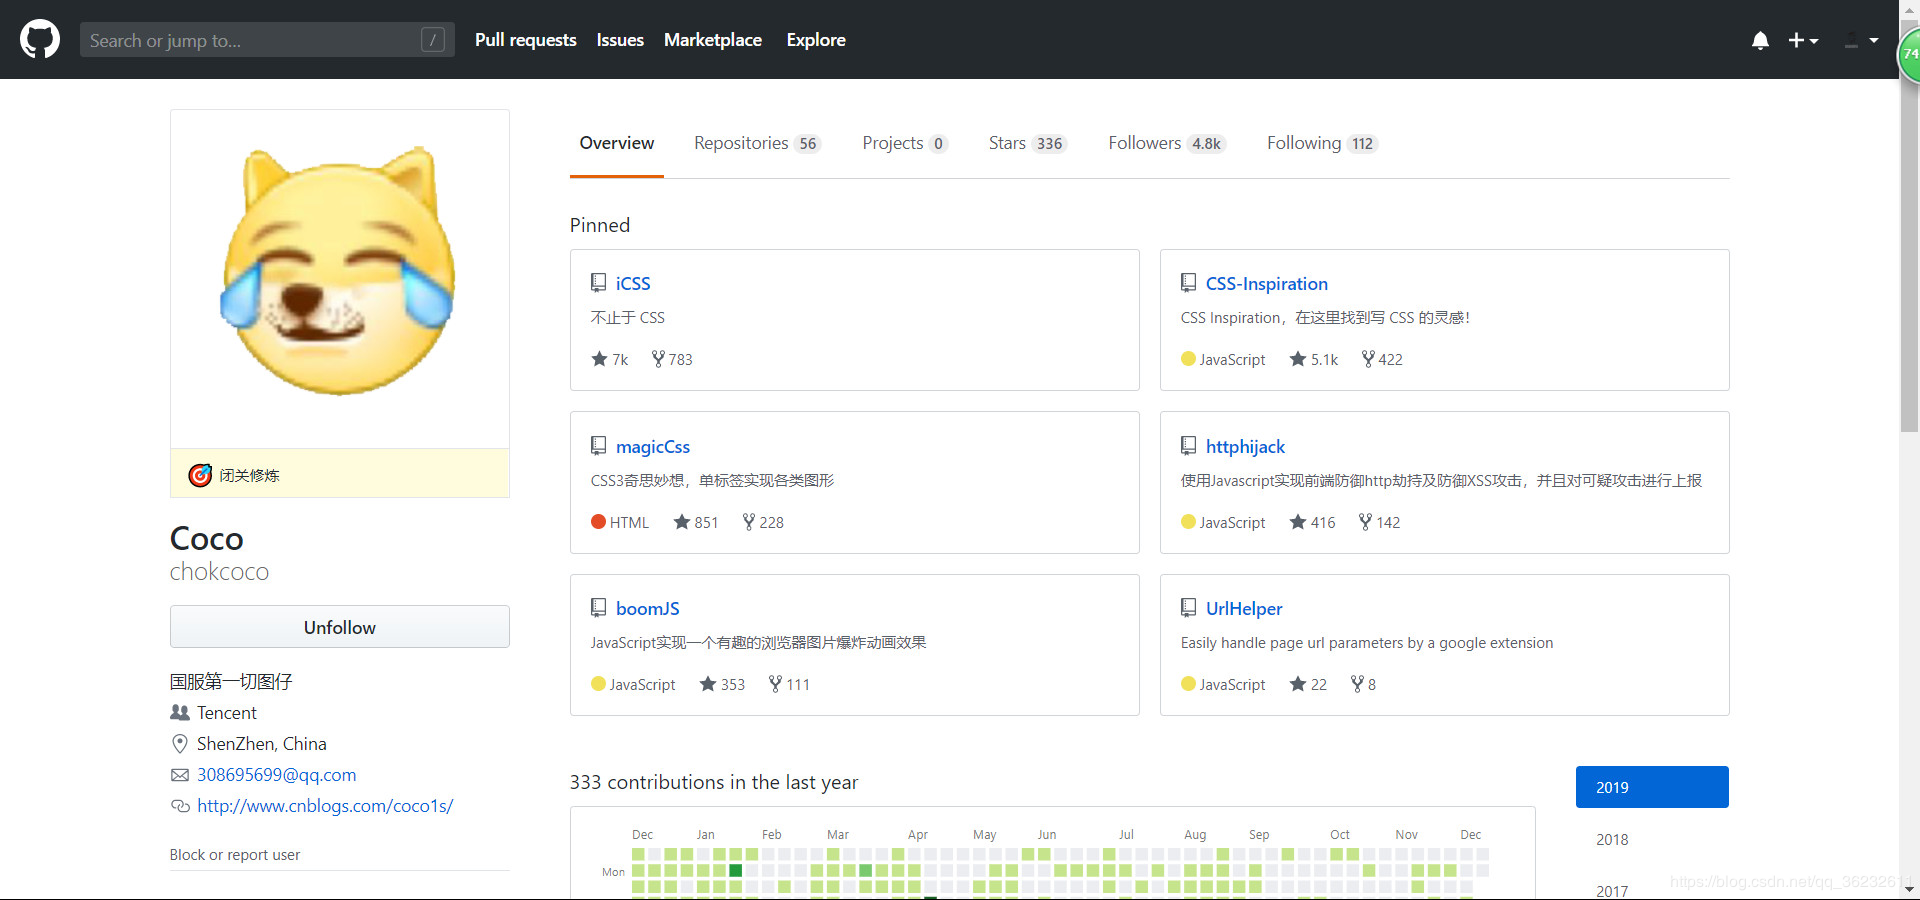The width and height of the screenshot is (1920, 900).
Task: Go to Issues in top navigation
Action: [x=620, y=40]
